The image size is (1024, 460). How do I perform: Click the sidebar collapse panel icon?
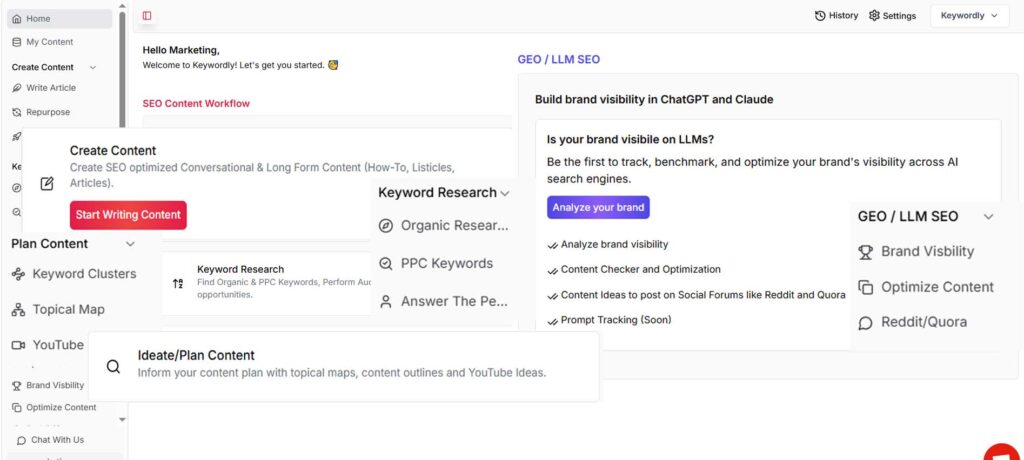tap(147, 16)
